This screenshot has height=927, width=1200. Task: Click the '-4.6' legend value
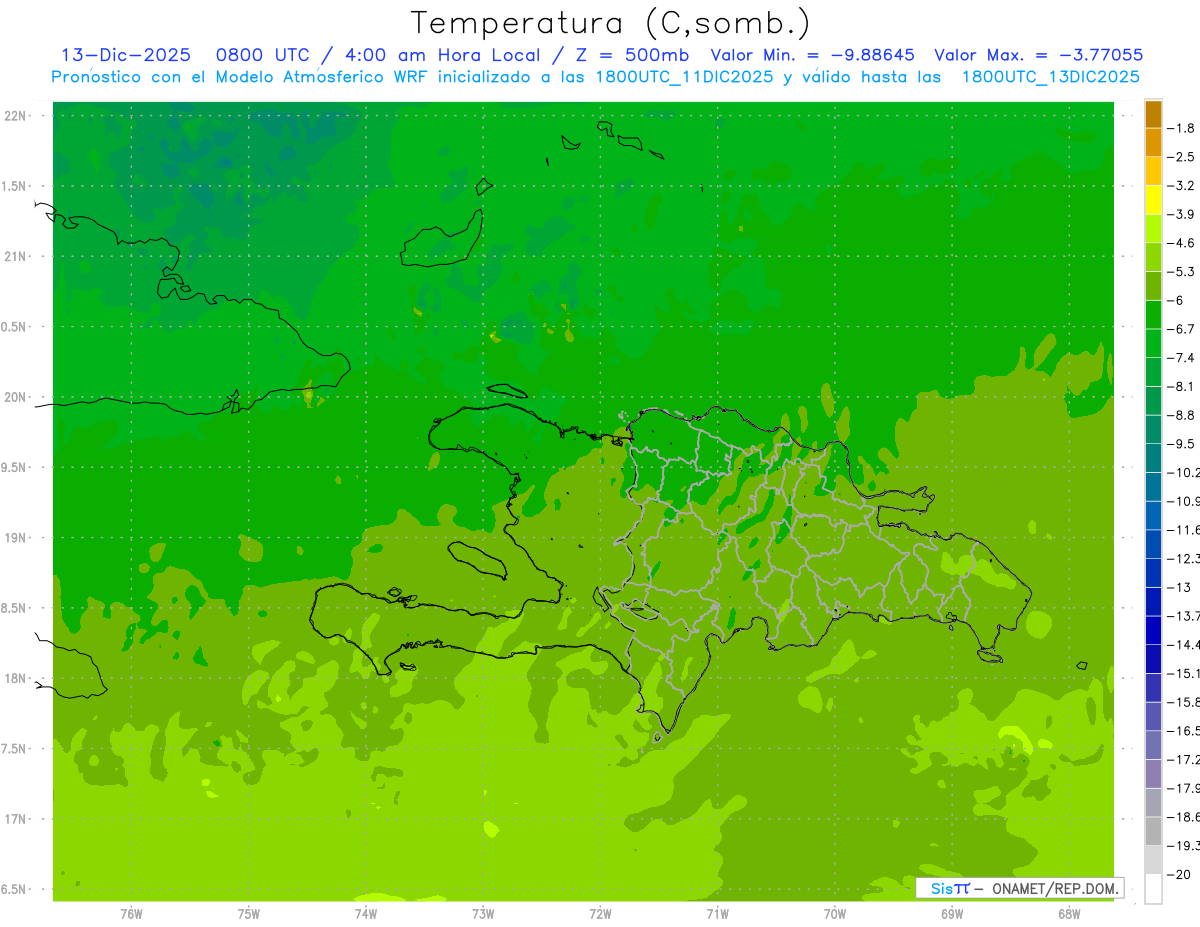click(1181, 243)
